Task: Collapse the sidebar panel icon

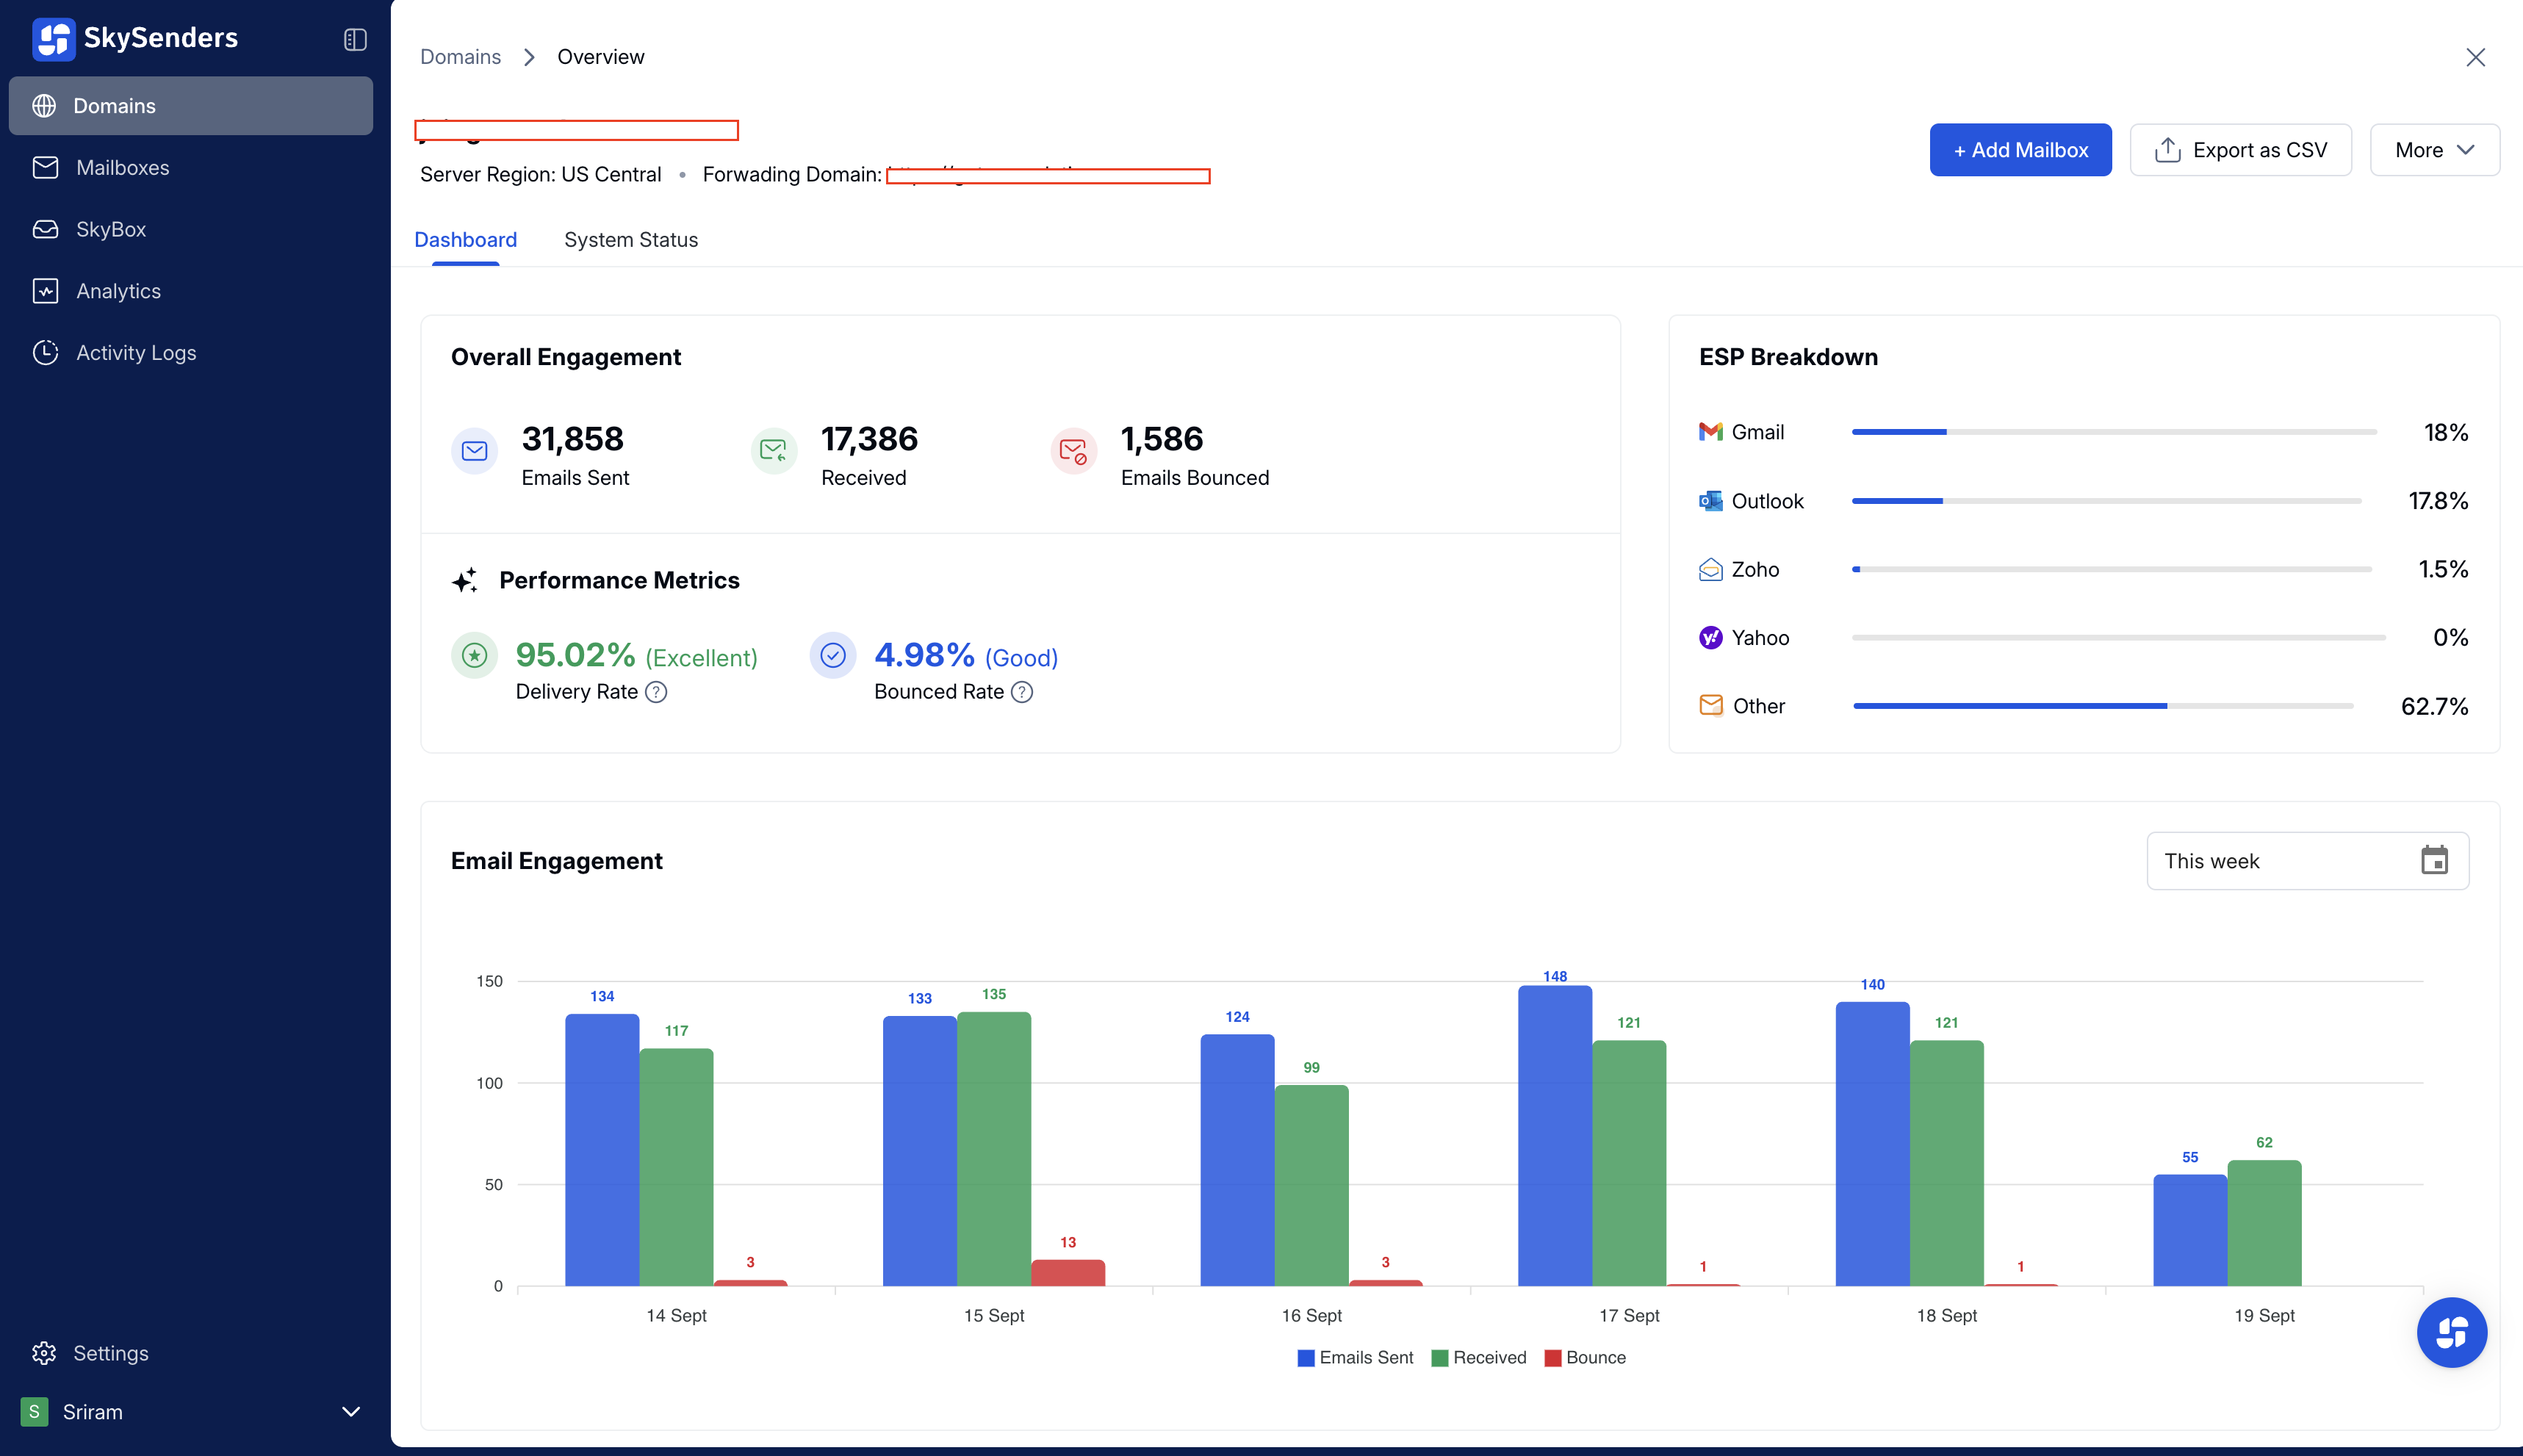Action: click(x=355, y=39)
